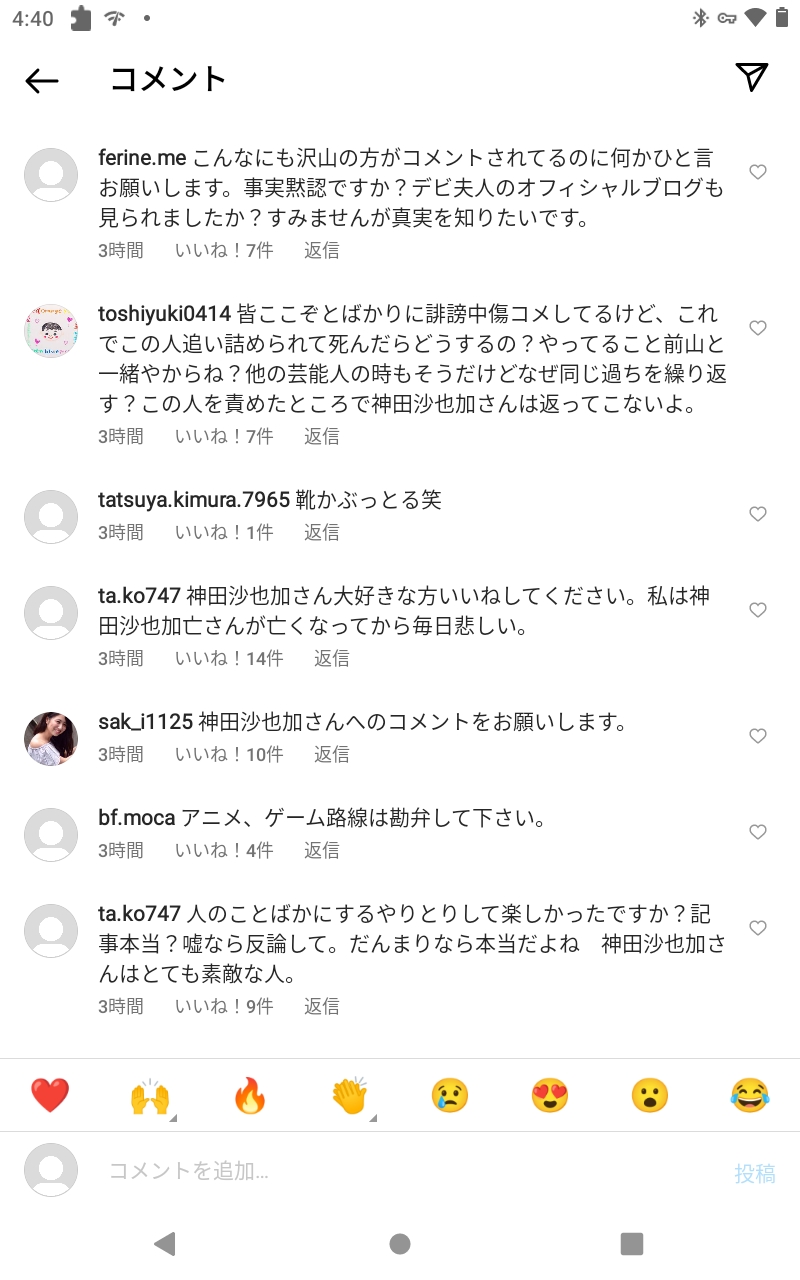Reply to tatsuya.kimura.7965's comment
This screenshot has height=1280, width=800.
click(x=321, y=532)
